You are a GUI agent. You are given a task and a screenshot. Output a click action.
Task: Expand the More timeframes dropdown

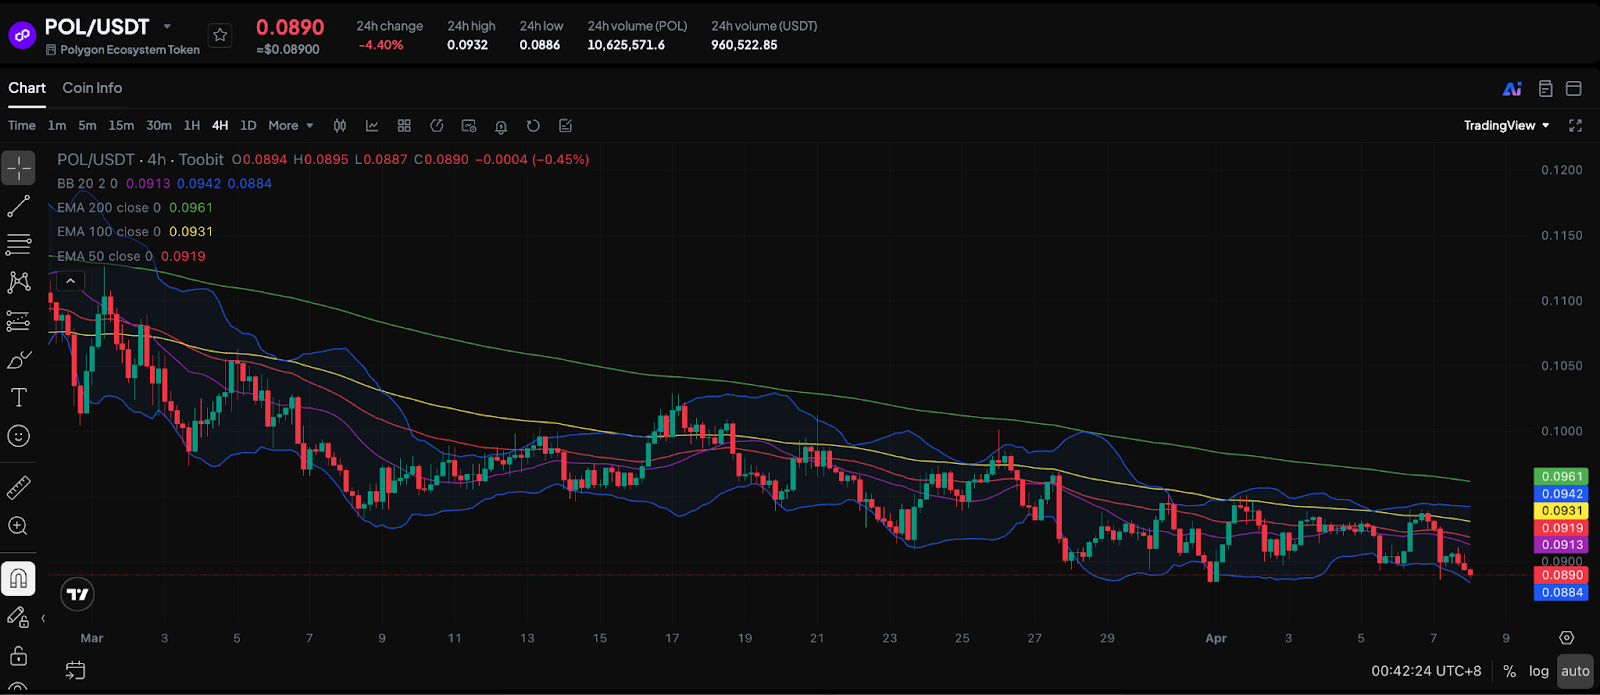tap(291, 126)
